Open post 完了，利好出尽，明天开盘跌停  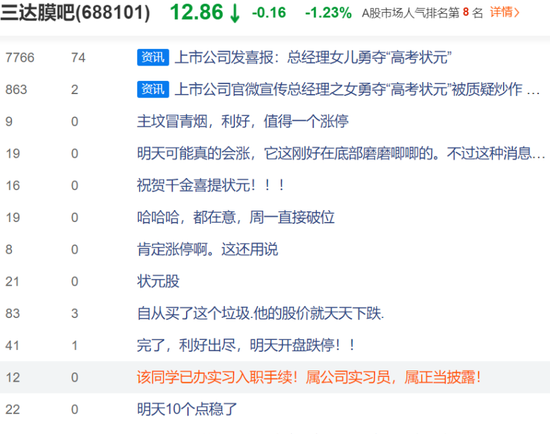(246, 345)
